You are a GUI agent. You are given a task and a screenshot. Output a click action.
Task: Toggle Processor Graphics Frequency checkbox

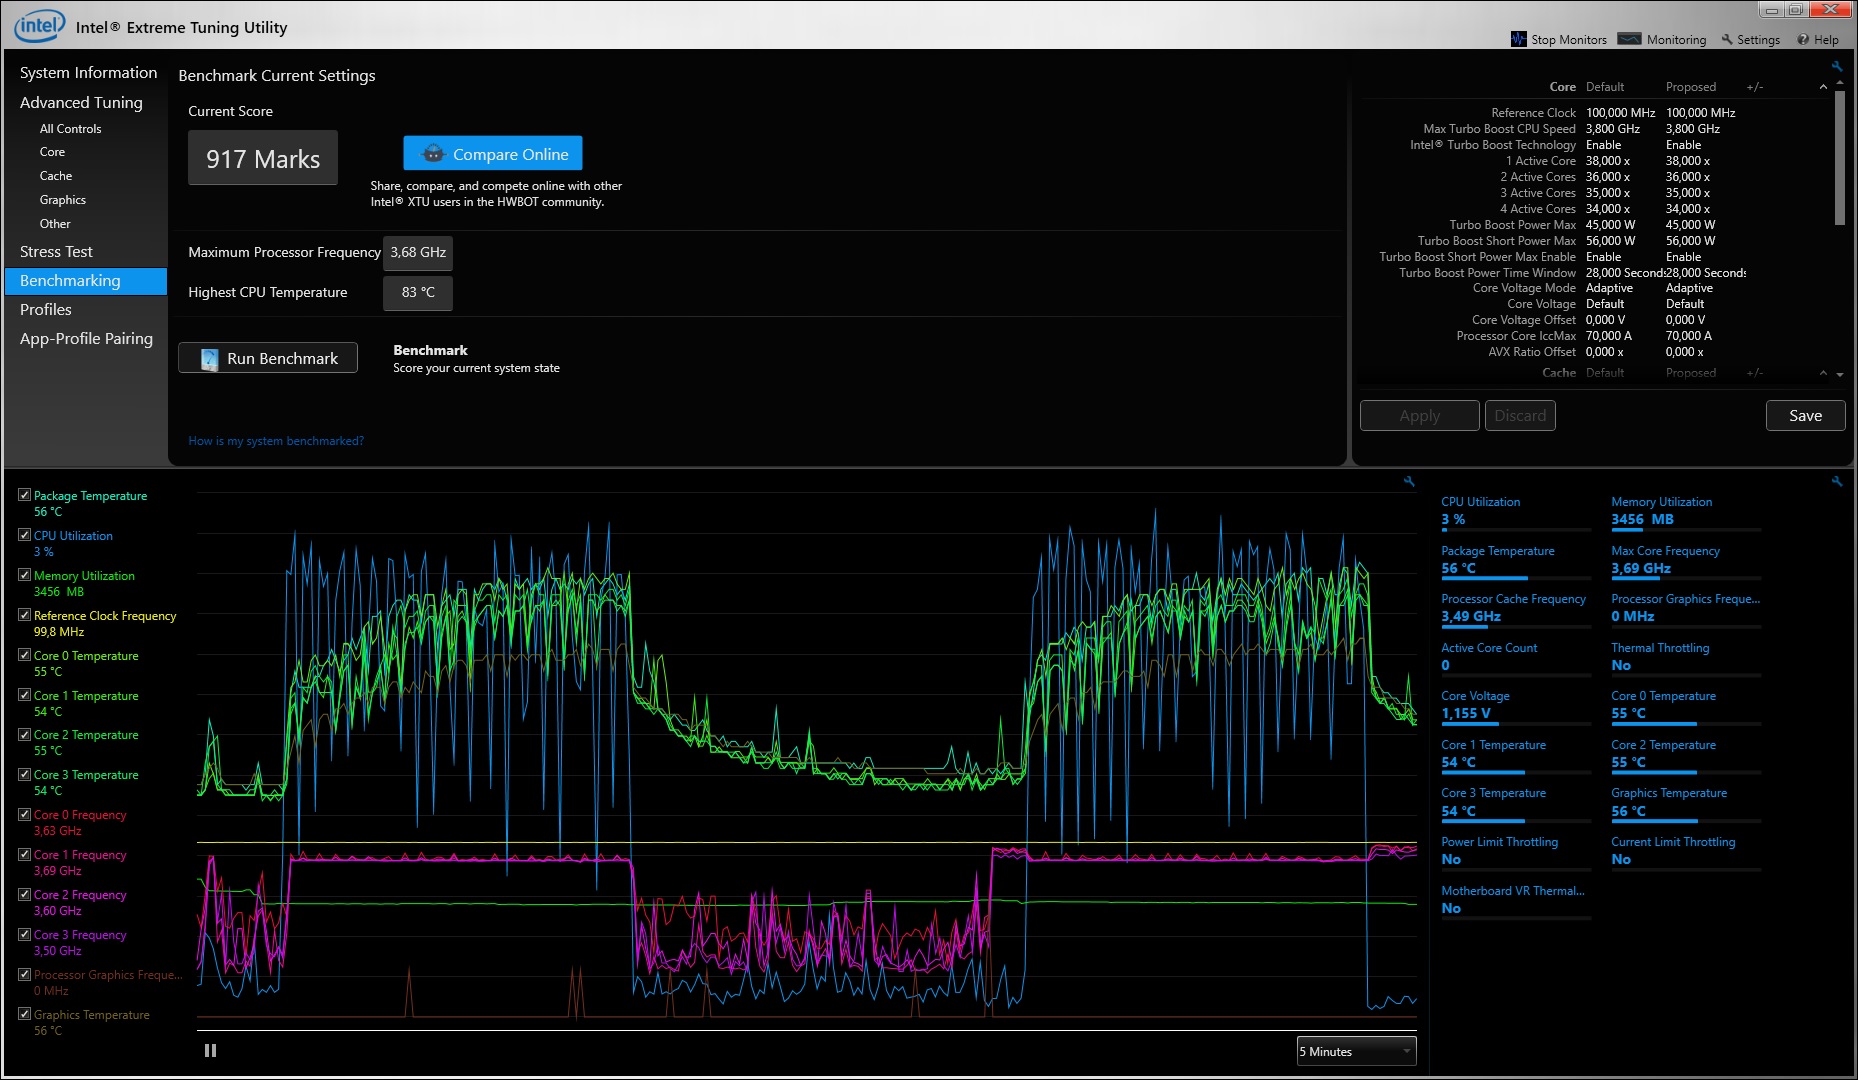(24, 974)
